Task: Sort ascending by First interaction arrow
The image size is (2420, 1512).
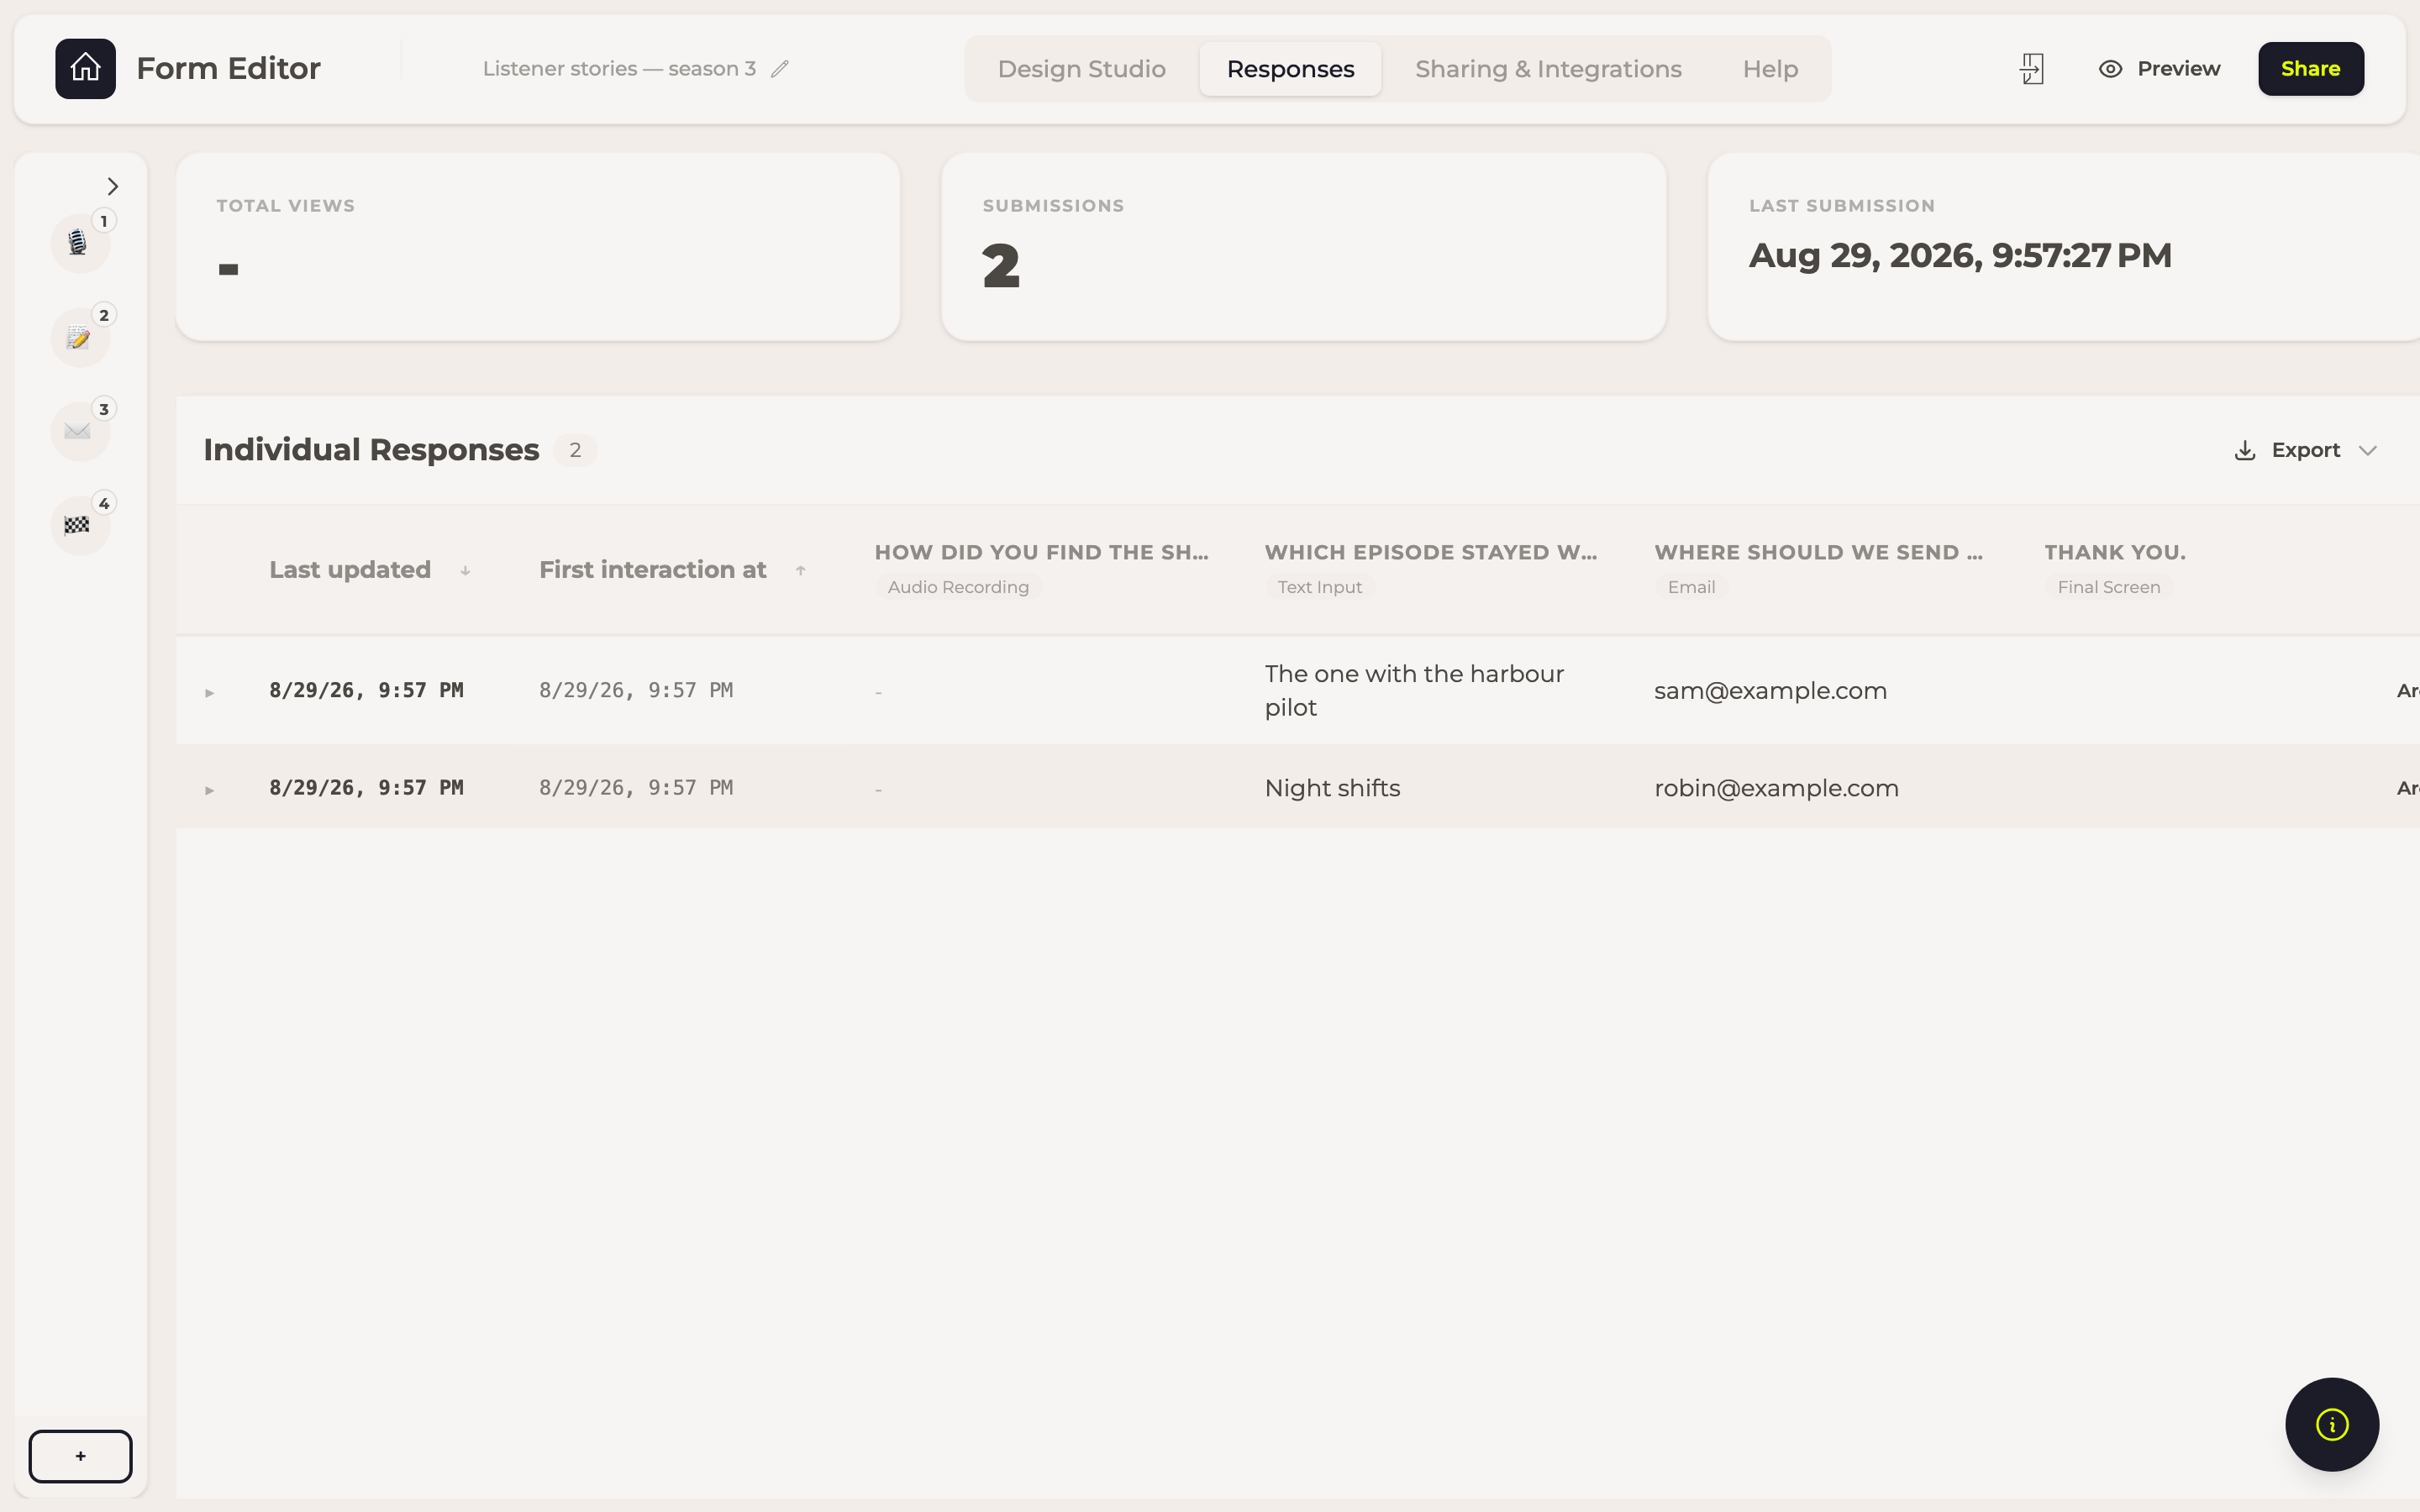Action: click(x=801, y=571)
